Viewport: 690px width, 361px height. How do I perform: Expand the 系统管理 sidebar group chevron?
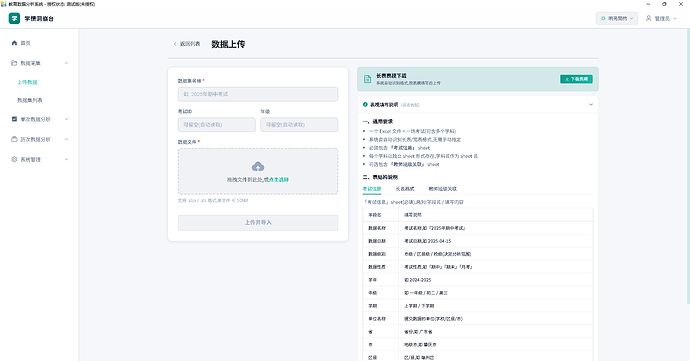[x=66, y=159]
